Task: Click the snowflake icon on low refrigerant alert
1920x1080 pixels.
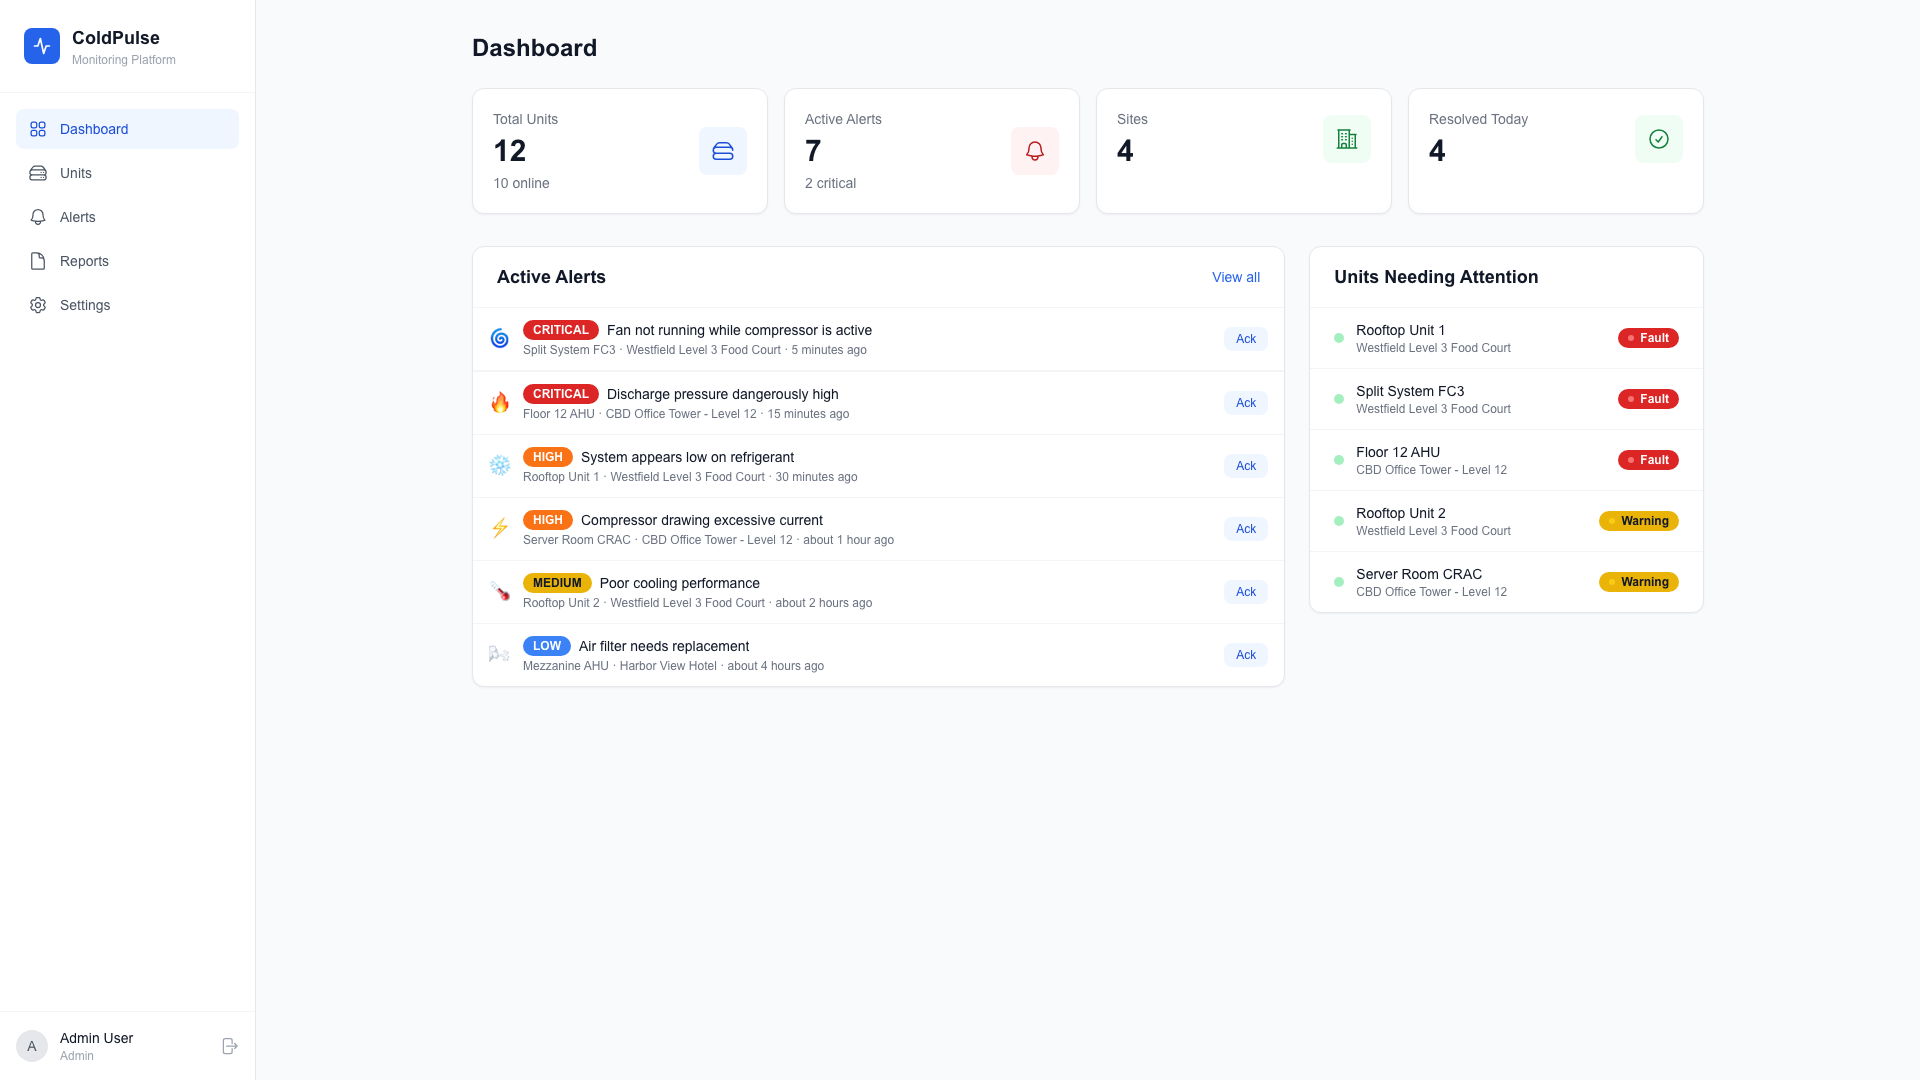Action: (x=500, y=466)
